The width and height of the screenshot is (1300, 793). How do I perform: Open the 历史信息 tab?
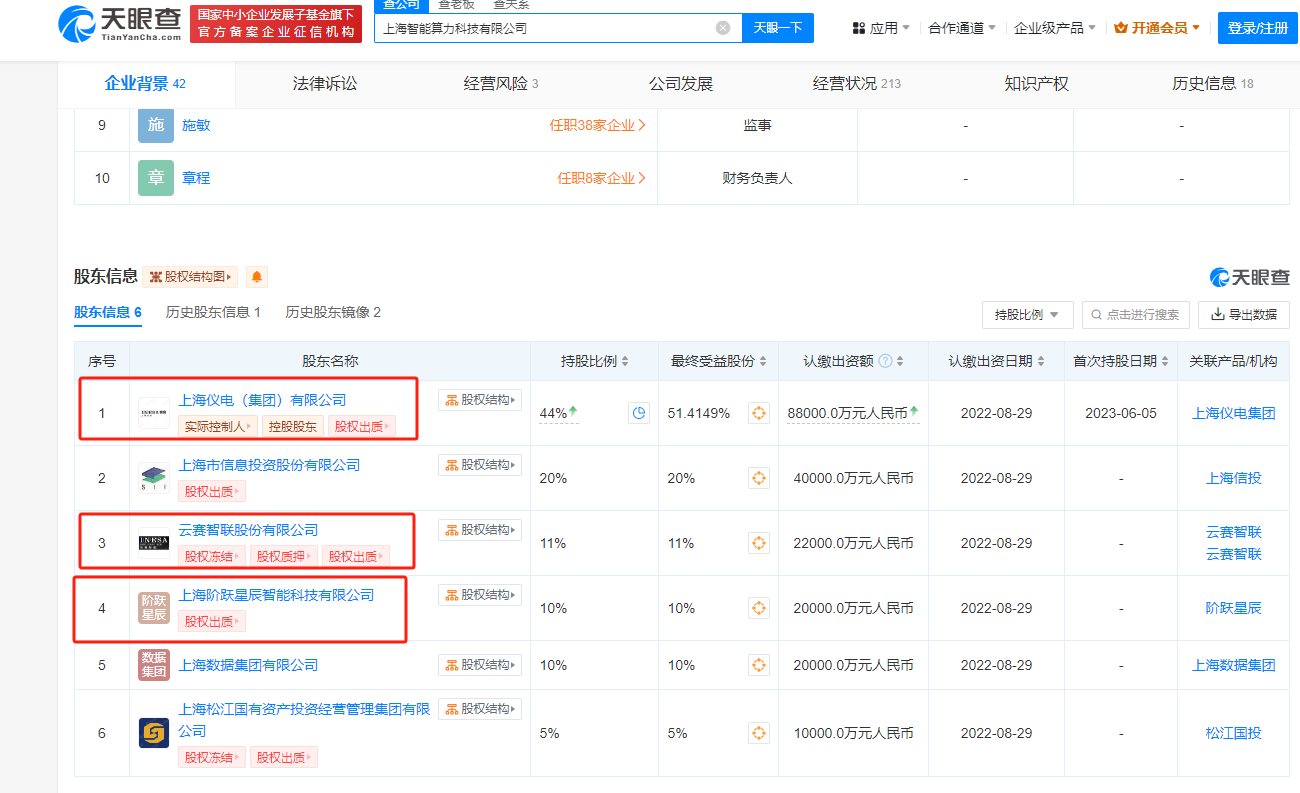tap(1213, 84)
